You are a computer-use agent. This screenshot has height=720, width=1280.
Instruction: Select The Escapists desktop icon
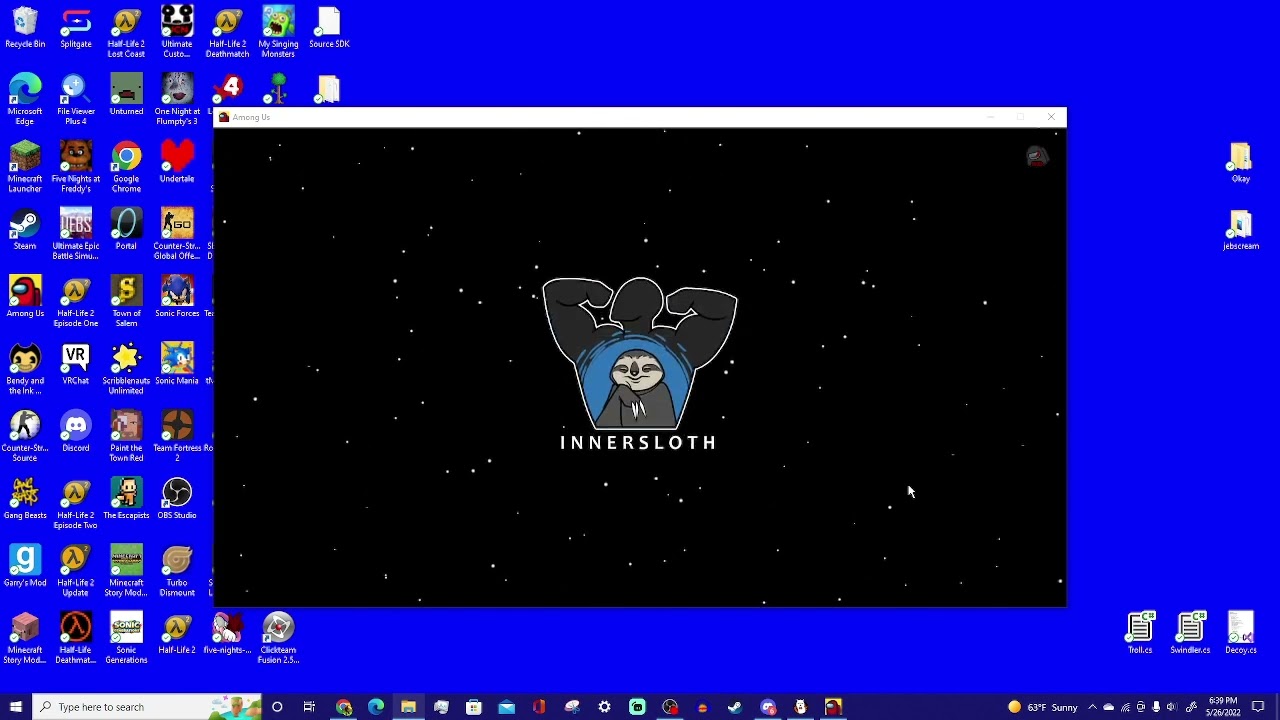126,499
